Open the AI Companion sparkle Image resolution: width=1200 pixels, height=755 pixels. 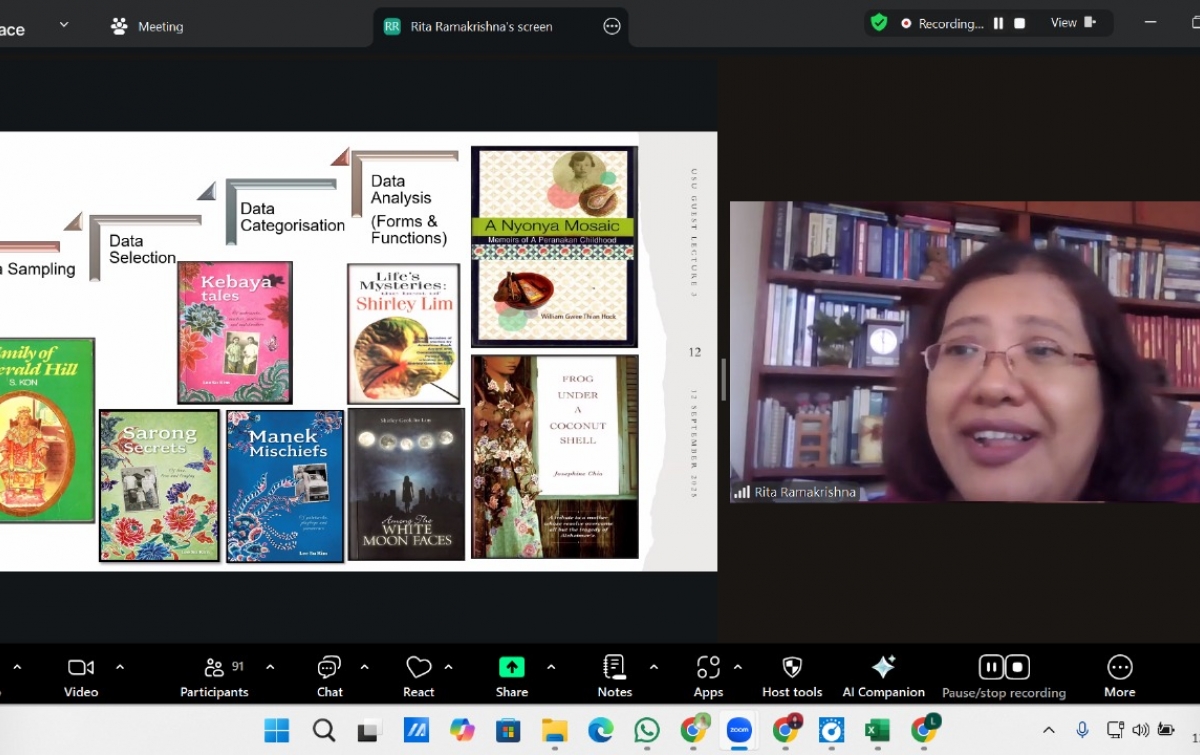click(883, 676)
